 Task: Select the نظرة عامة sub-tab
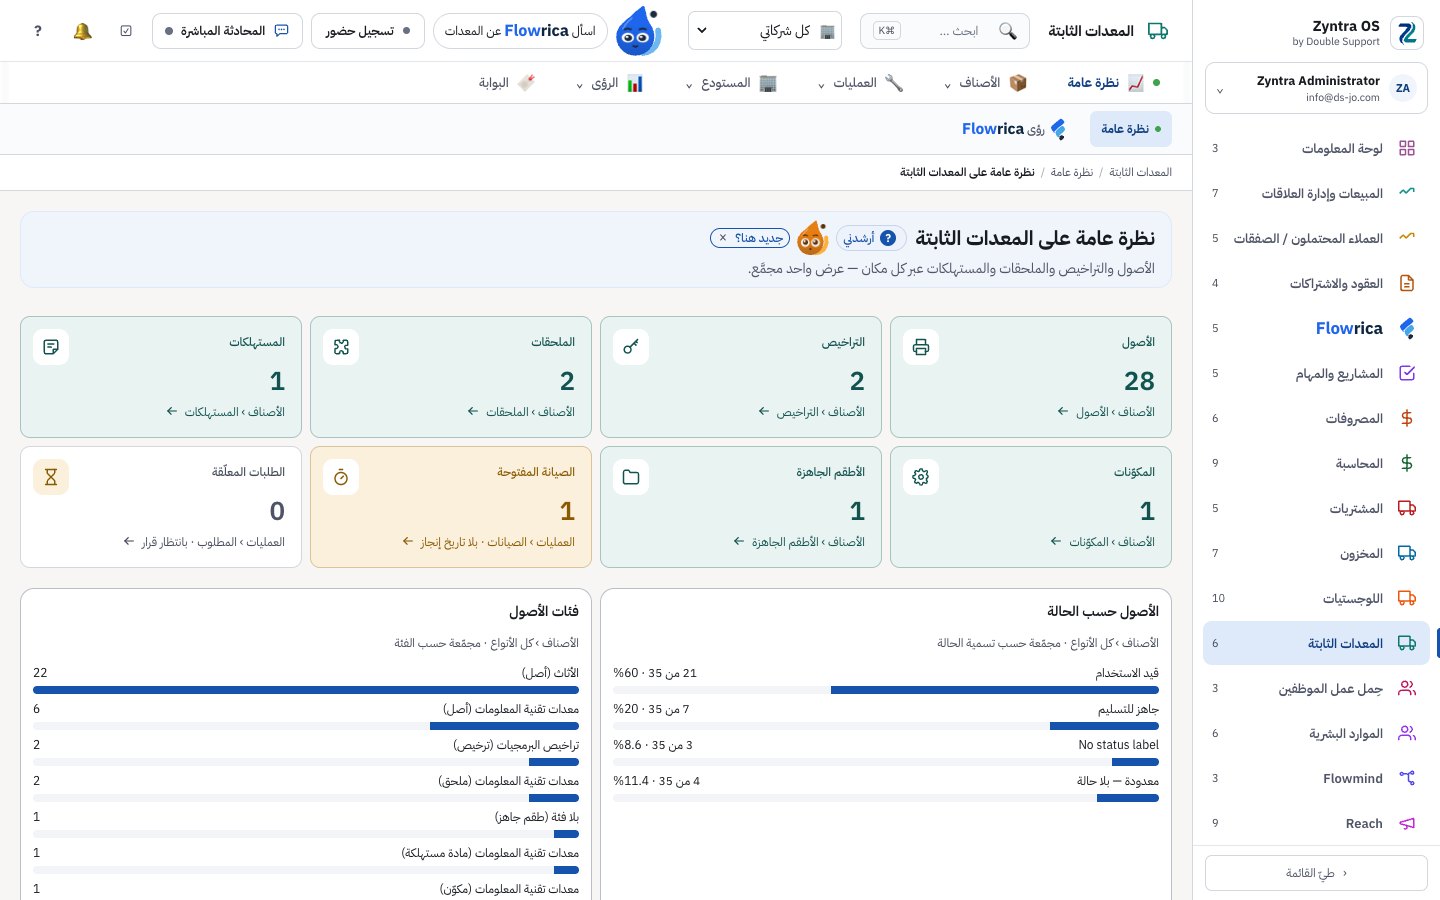coord(1131,129)
